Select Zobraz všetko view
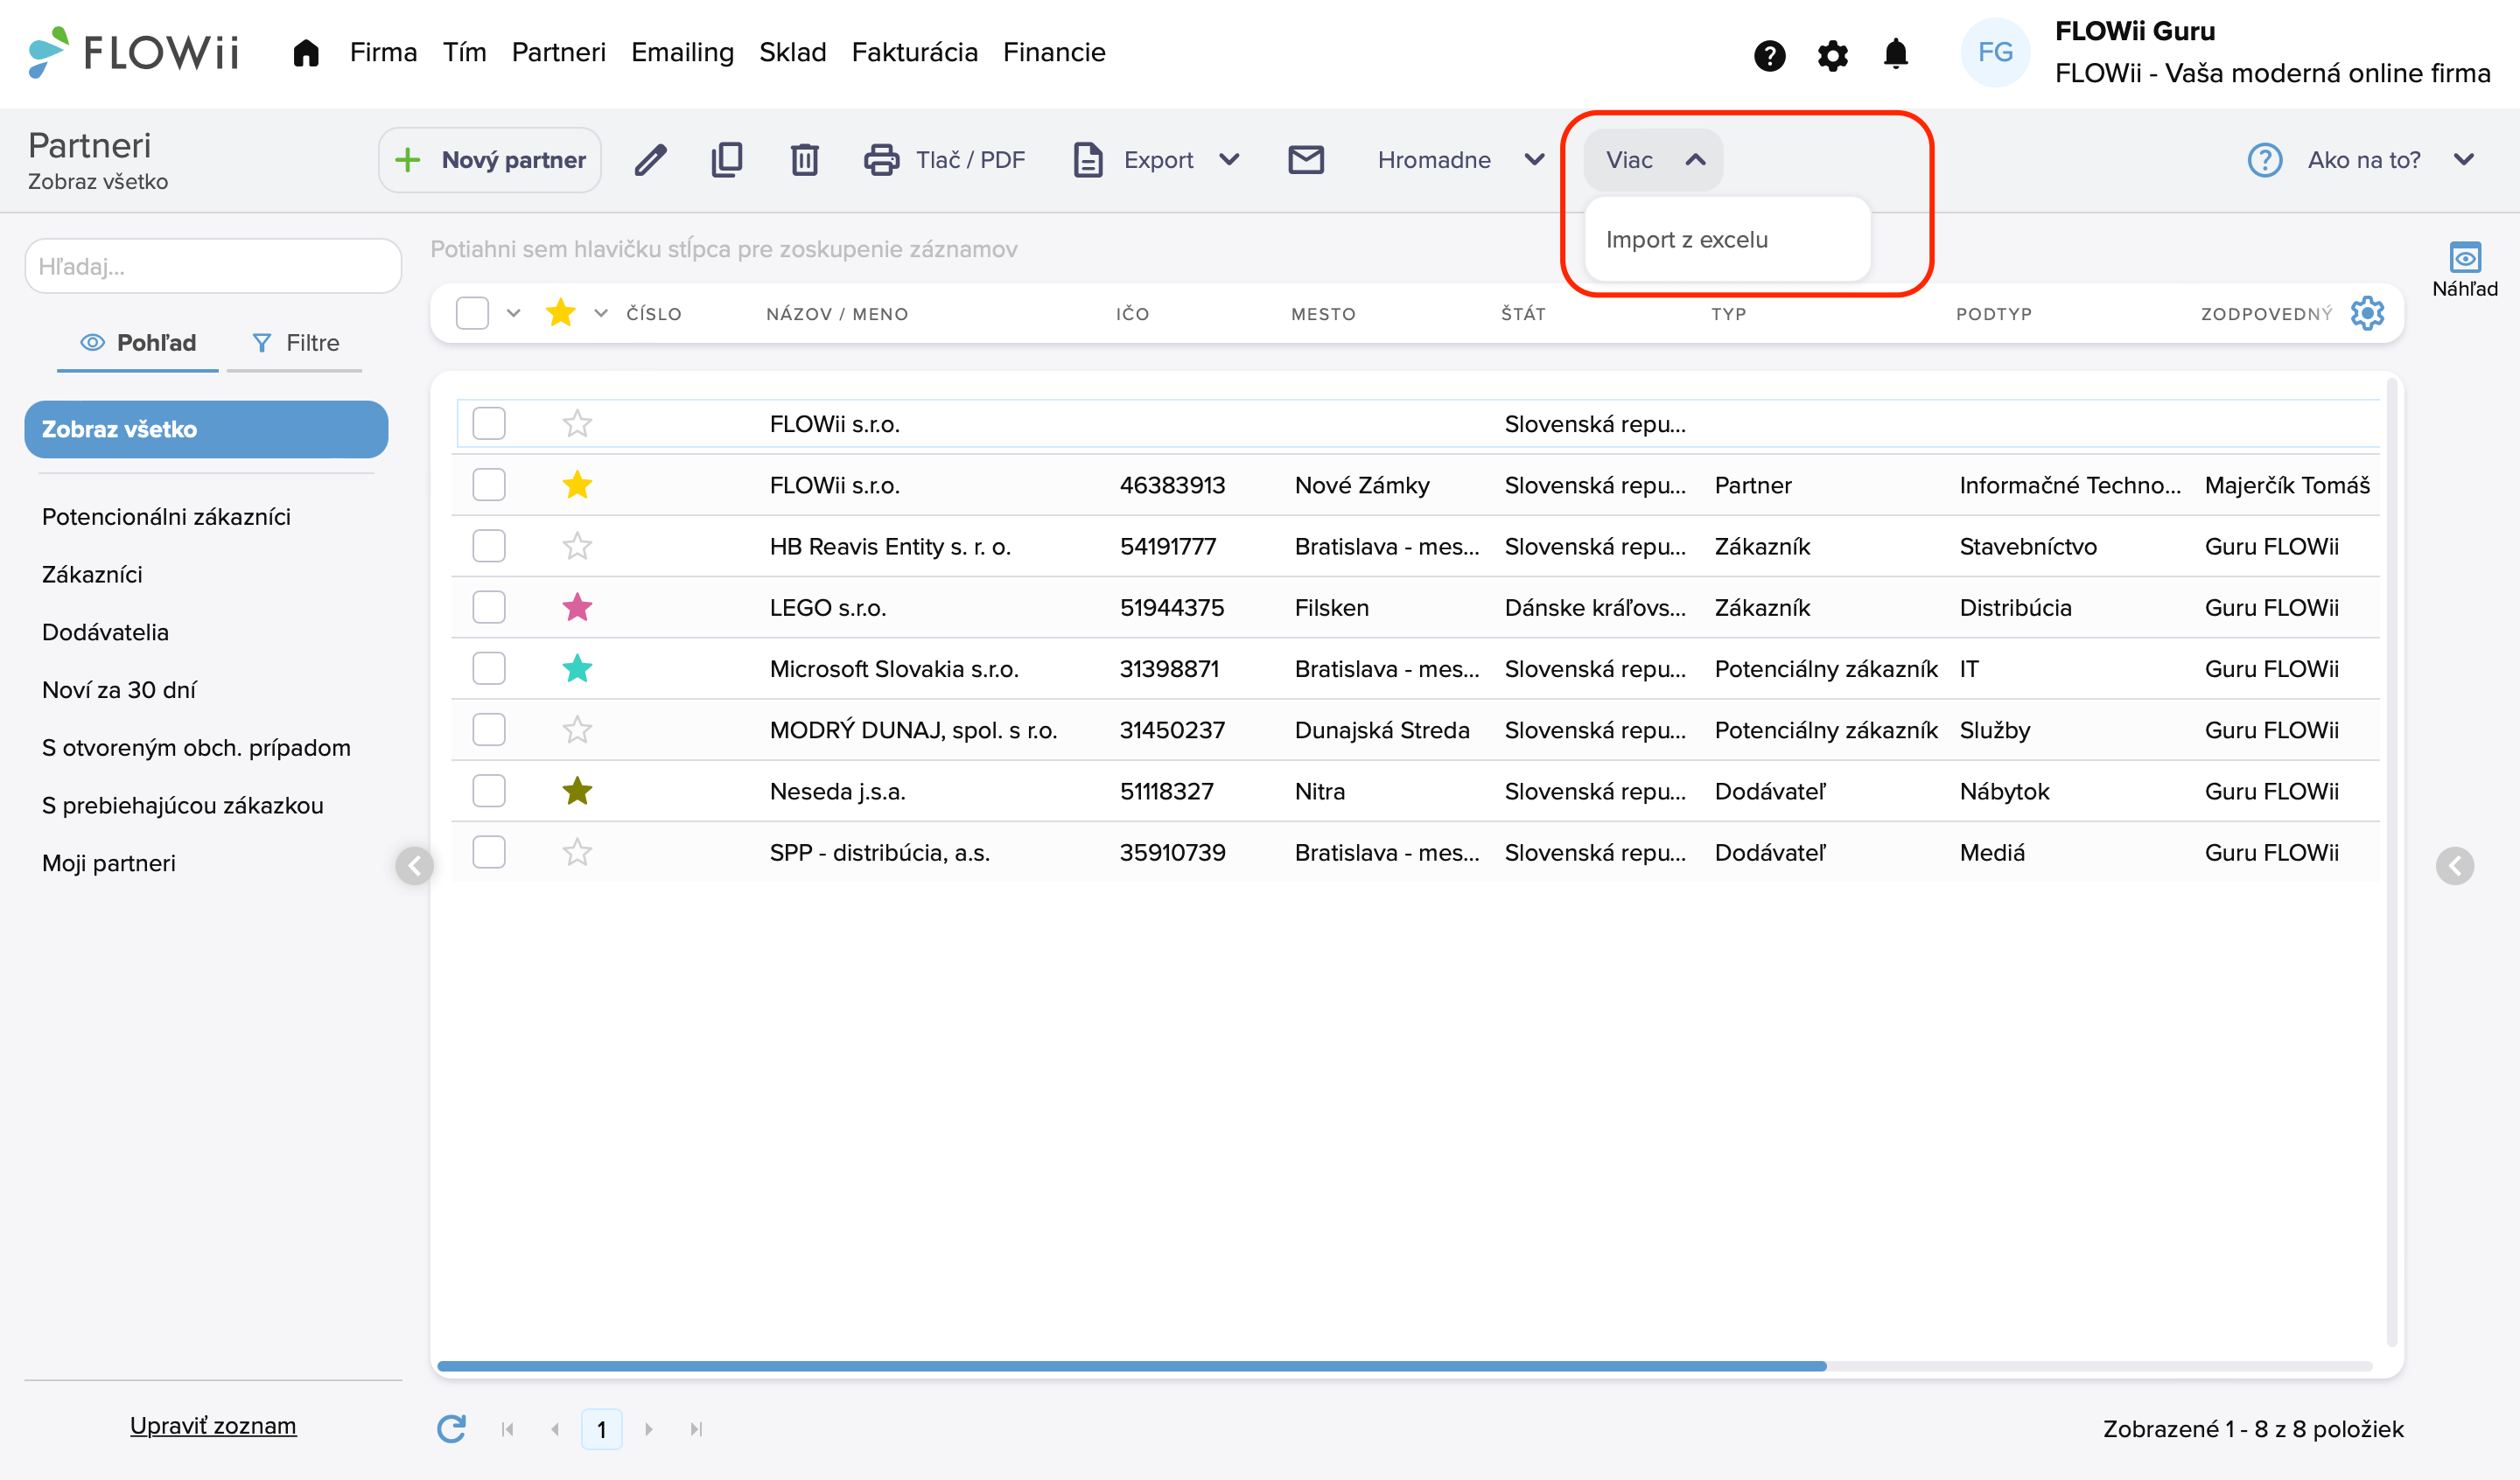Screen dimensions: 2520x1480 [x=206, y=429]
